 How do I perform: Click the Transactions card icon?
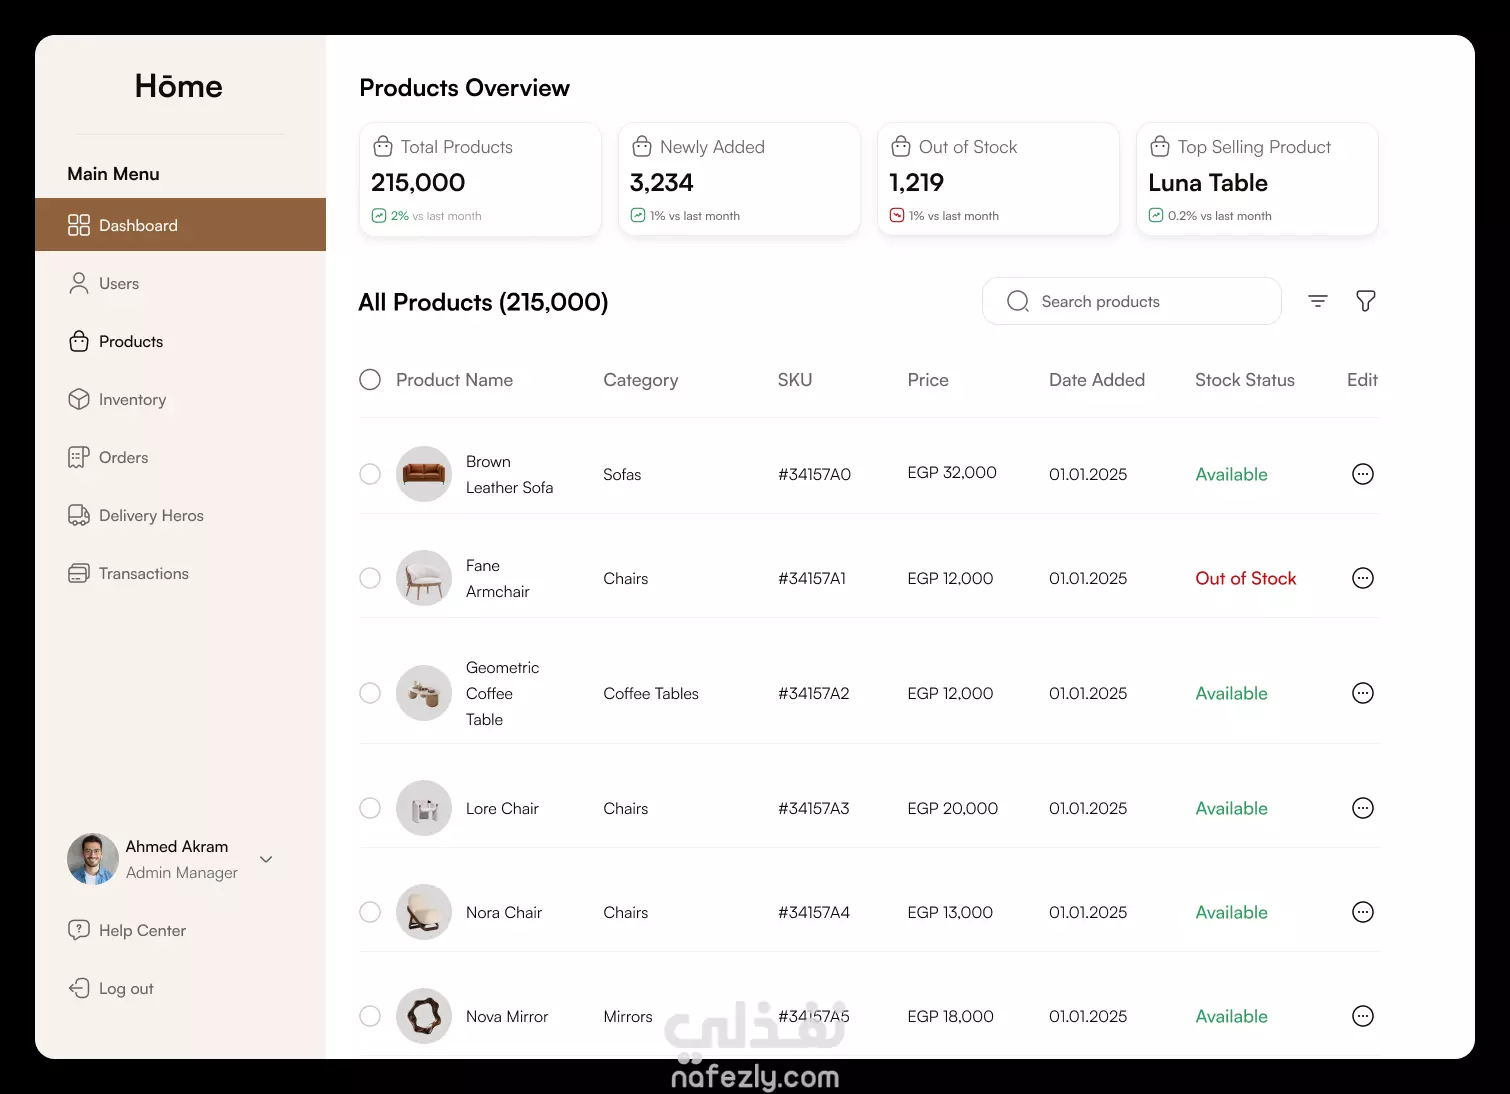(x=79, y=573)
